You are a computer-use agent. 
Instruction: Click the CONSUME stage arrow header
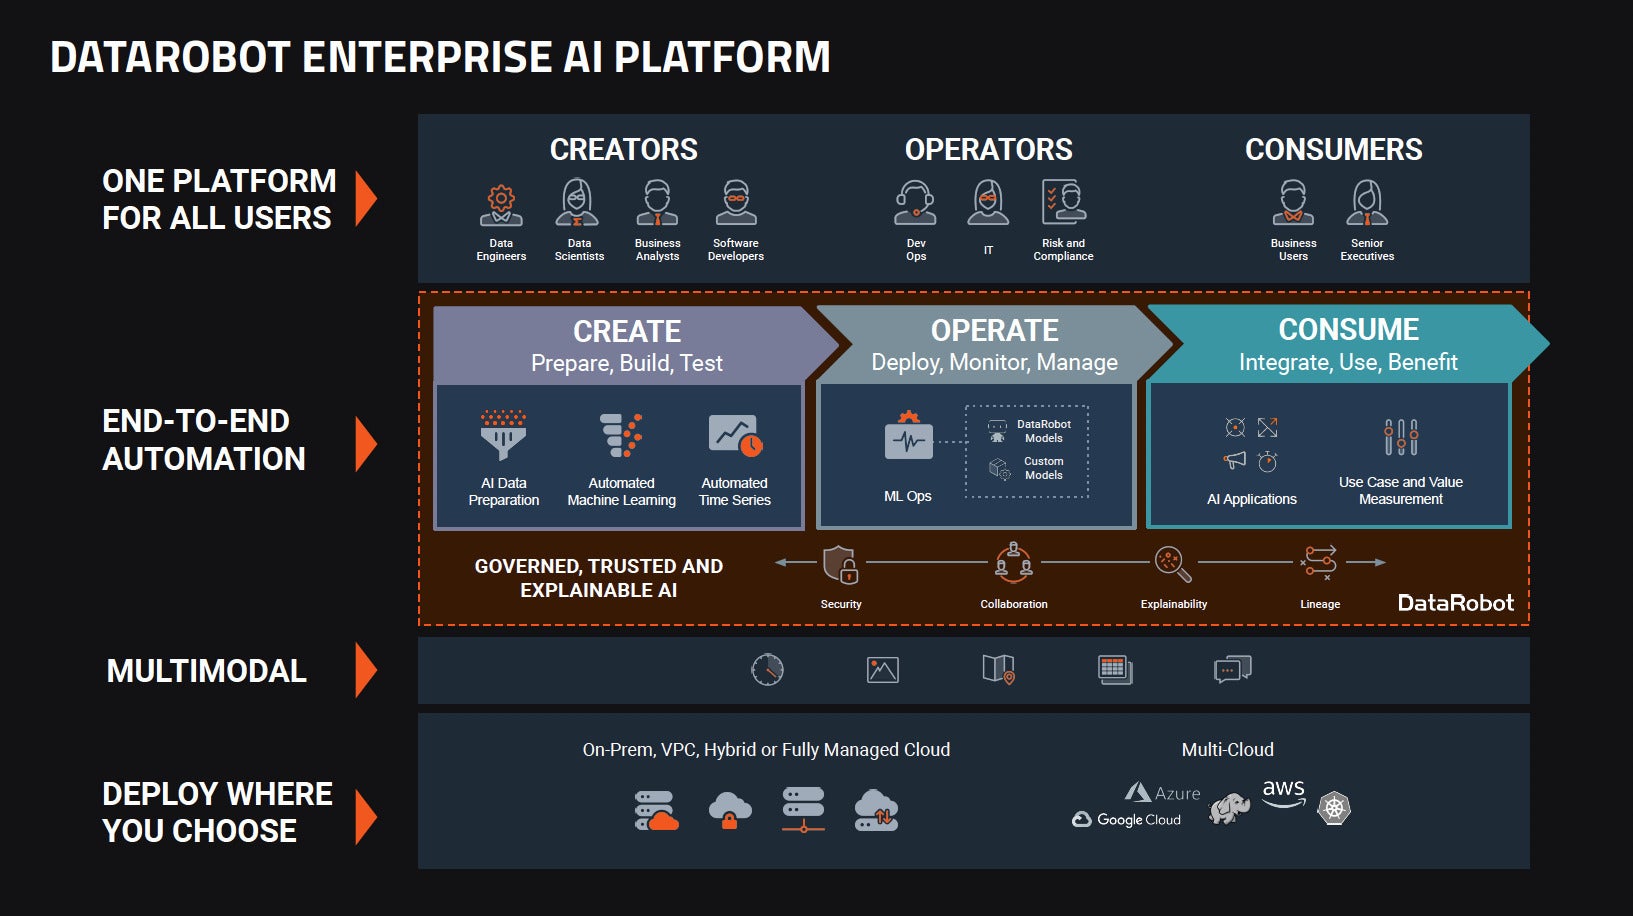pyautogui.click(x=1348, y=344)
